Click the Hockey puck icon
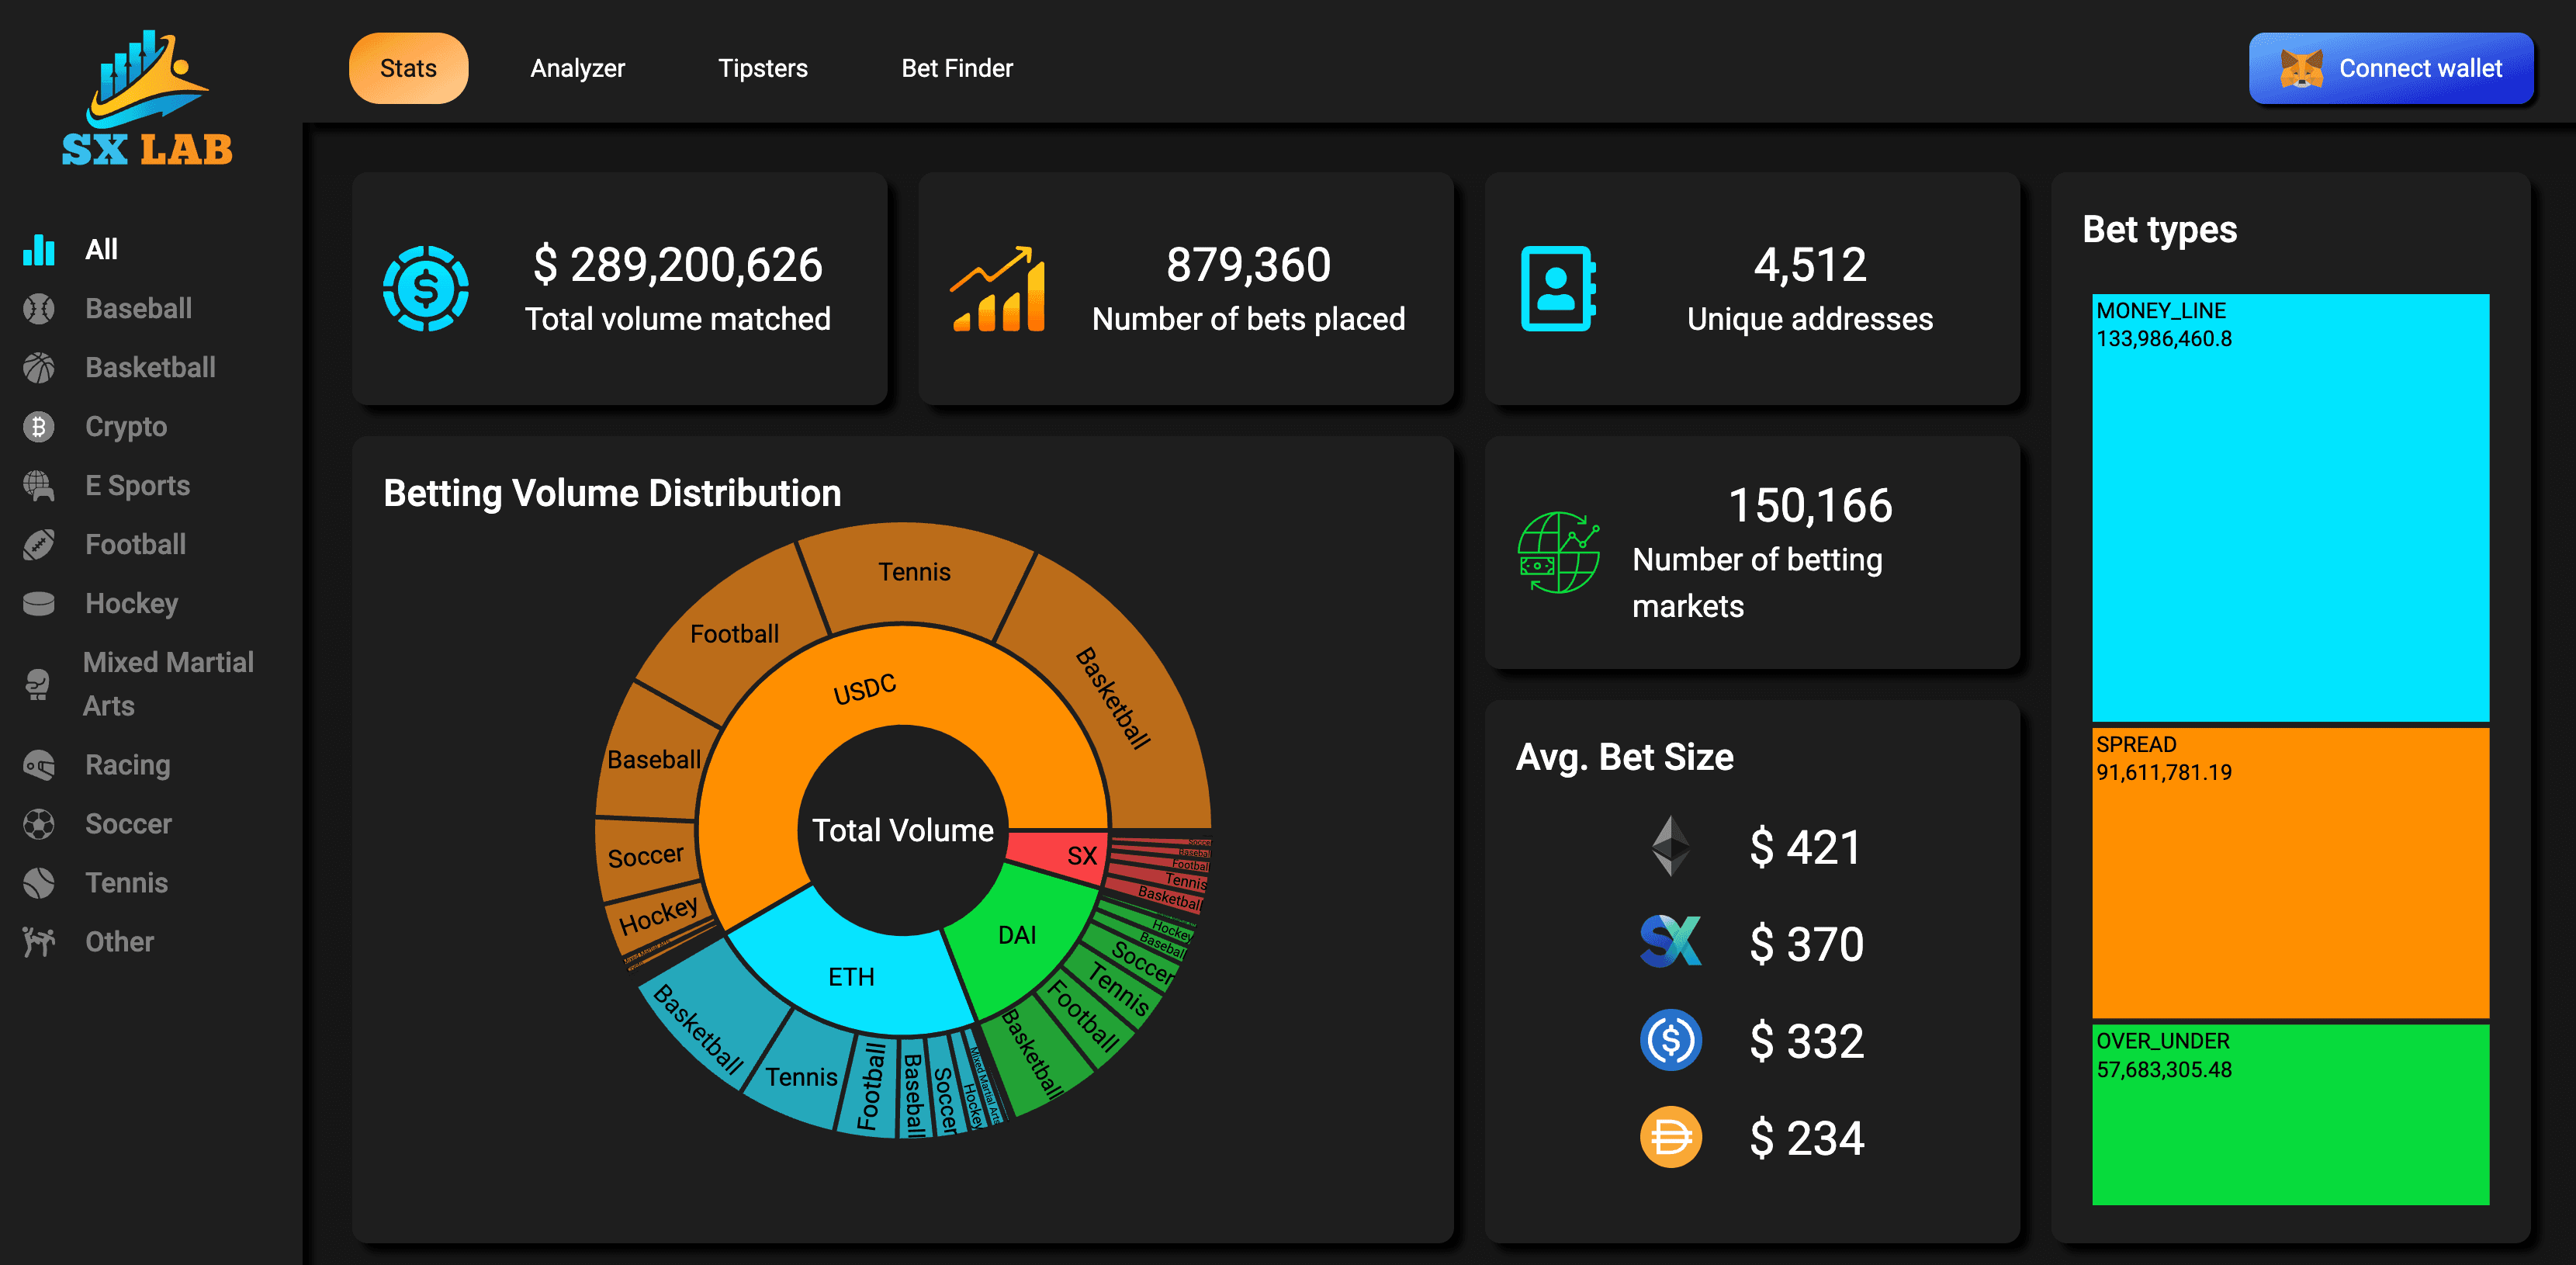The width and height of the screenshot is (2576, 1265). 39,604
